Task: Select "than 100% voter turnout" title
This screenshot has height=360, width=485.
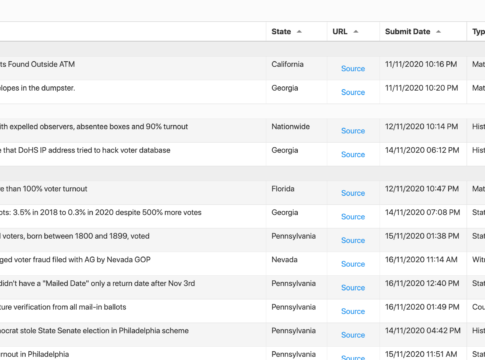Action: click(44, 189)
